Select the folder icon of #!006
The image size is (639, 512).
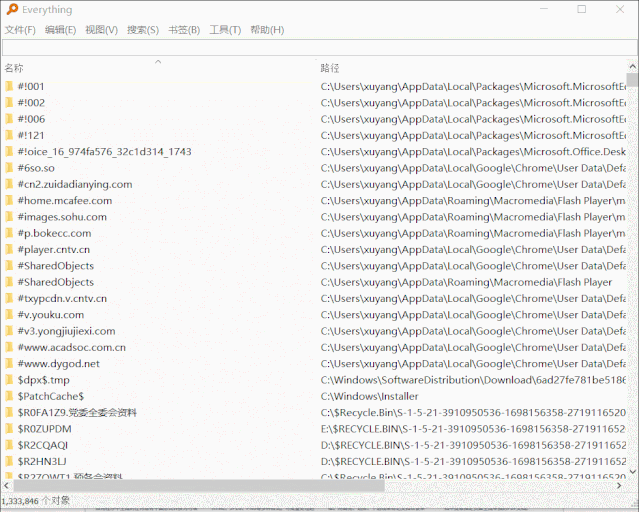(x=9, y=119)
